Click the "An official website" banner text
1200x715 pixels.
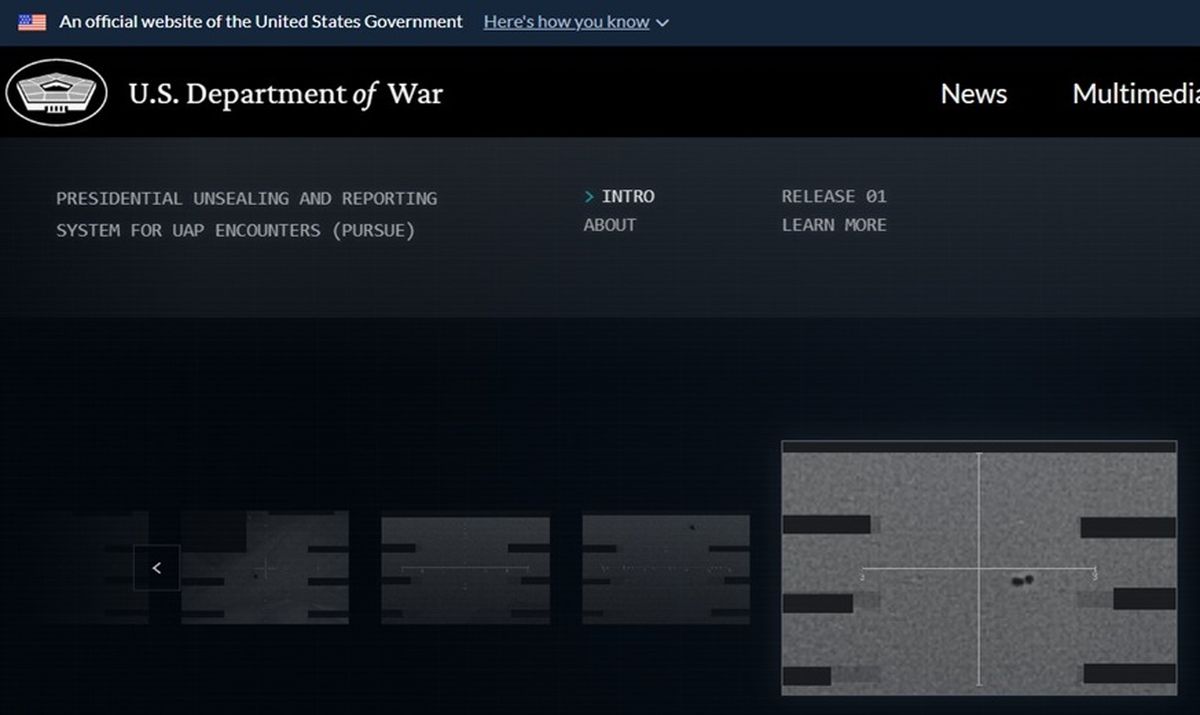[261, 21]
